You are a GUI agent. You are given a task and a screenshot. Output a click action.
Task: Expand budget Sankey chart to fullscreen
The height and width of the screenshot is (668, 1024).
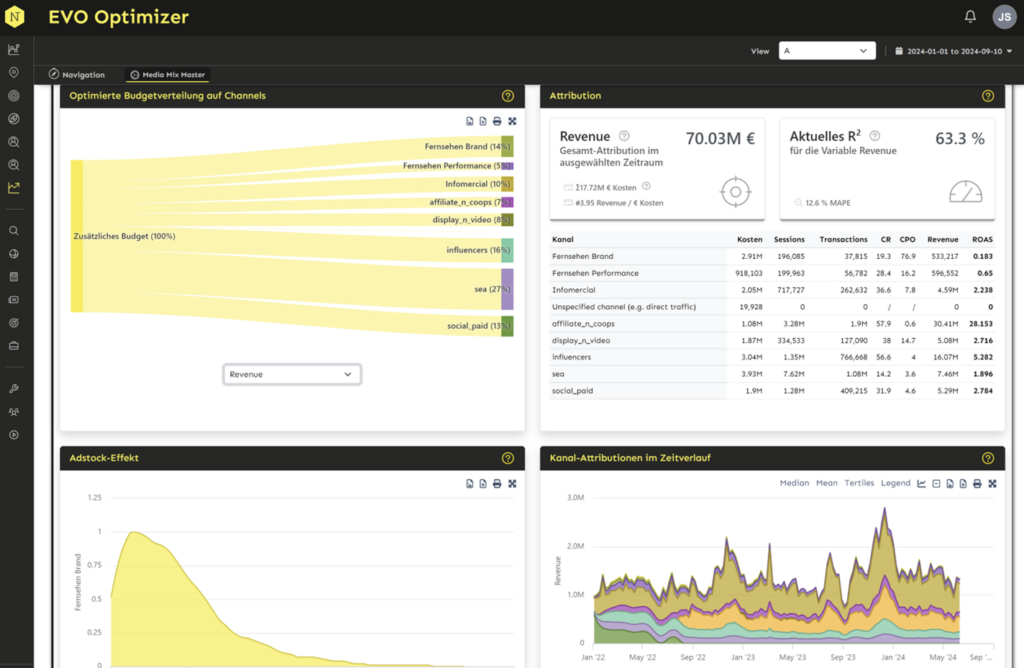(512, 121)
